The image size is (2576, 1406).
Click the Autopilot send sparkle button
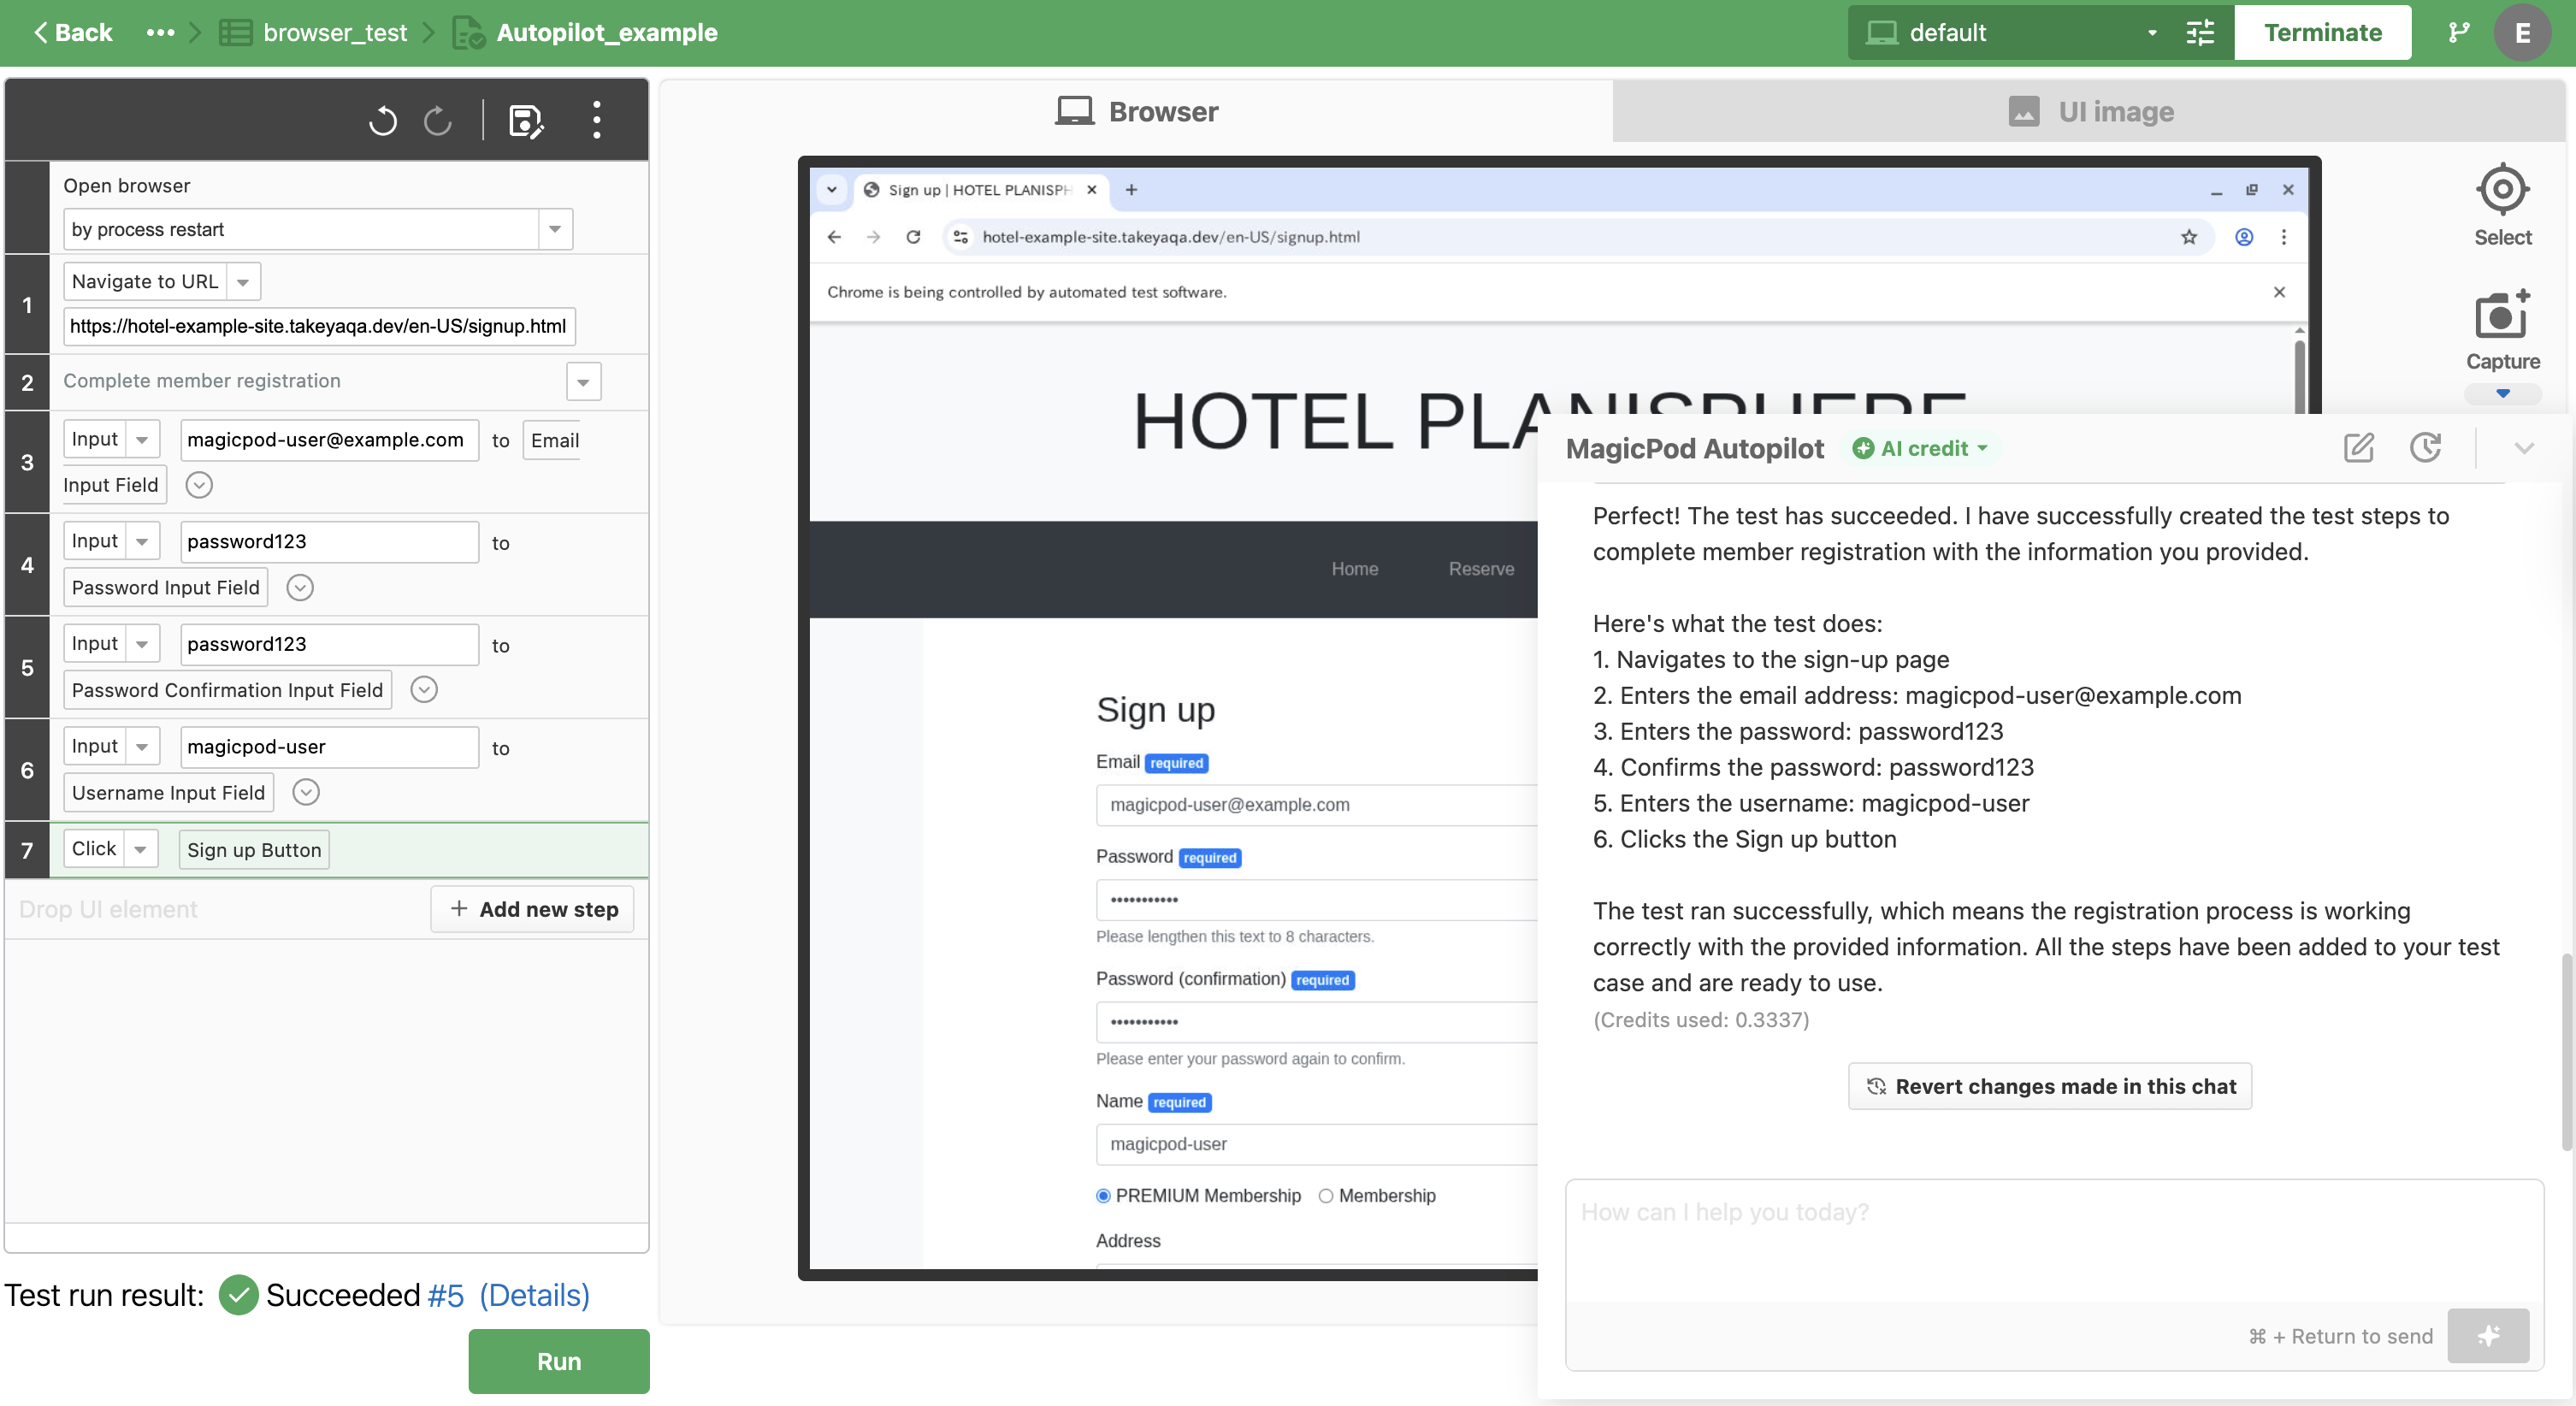[2488, 1335]
